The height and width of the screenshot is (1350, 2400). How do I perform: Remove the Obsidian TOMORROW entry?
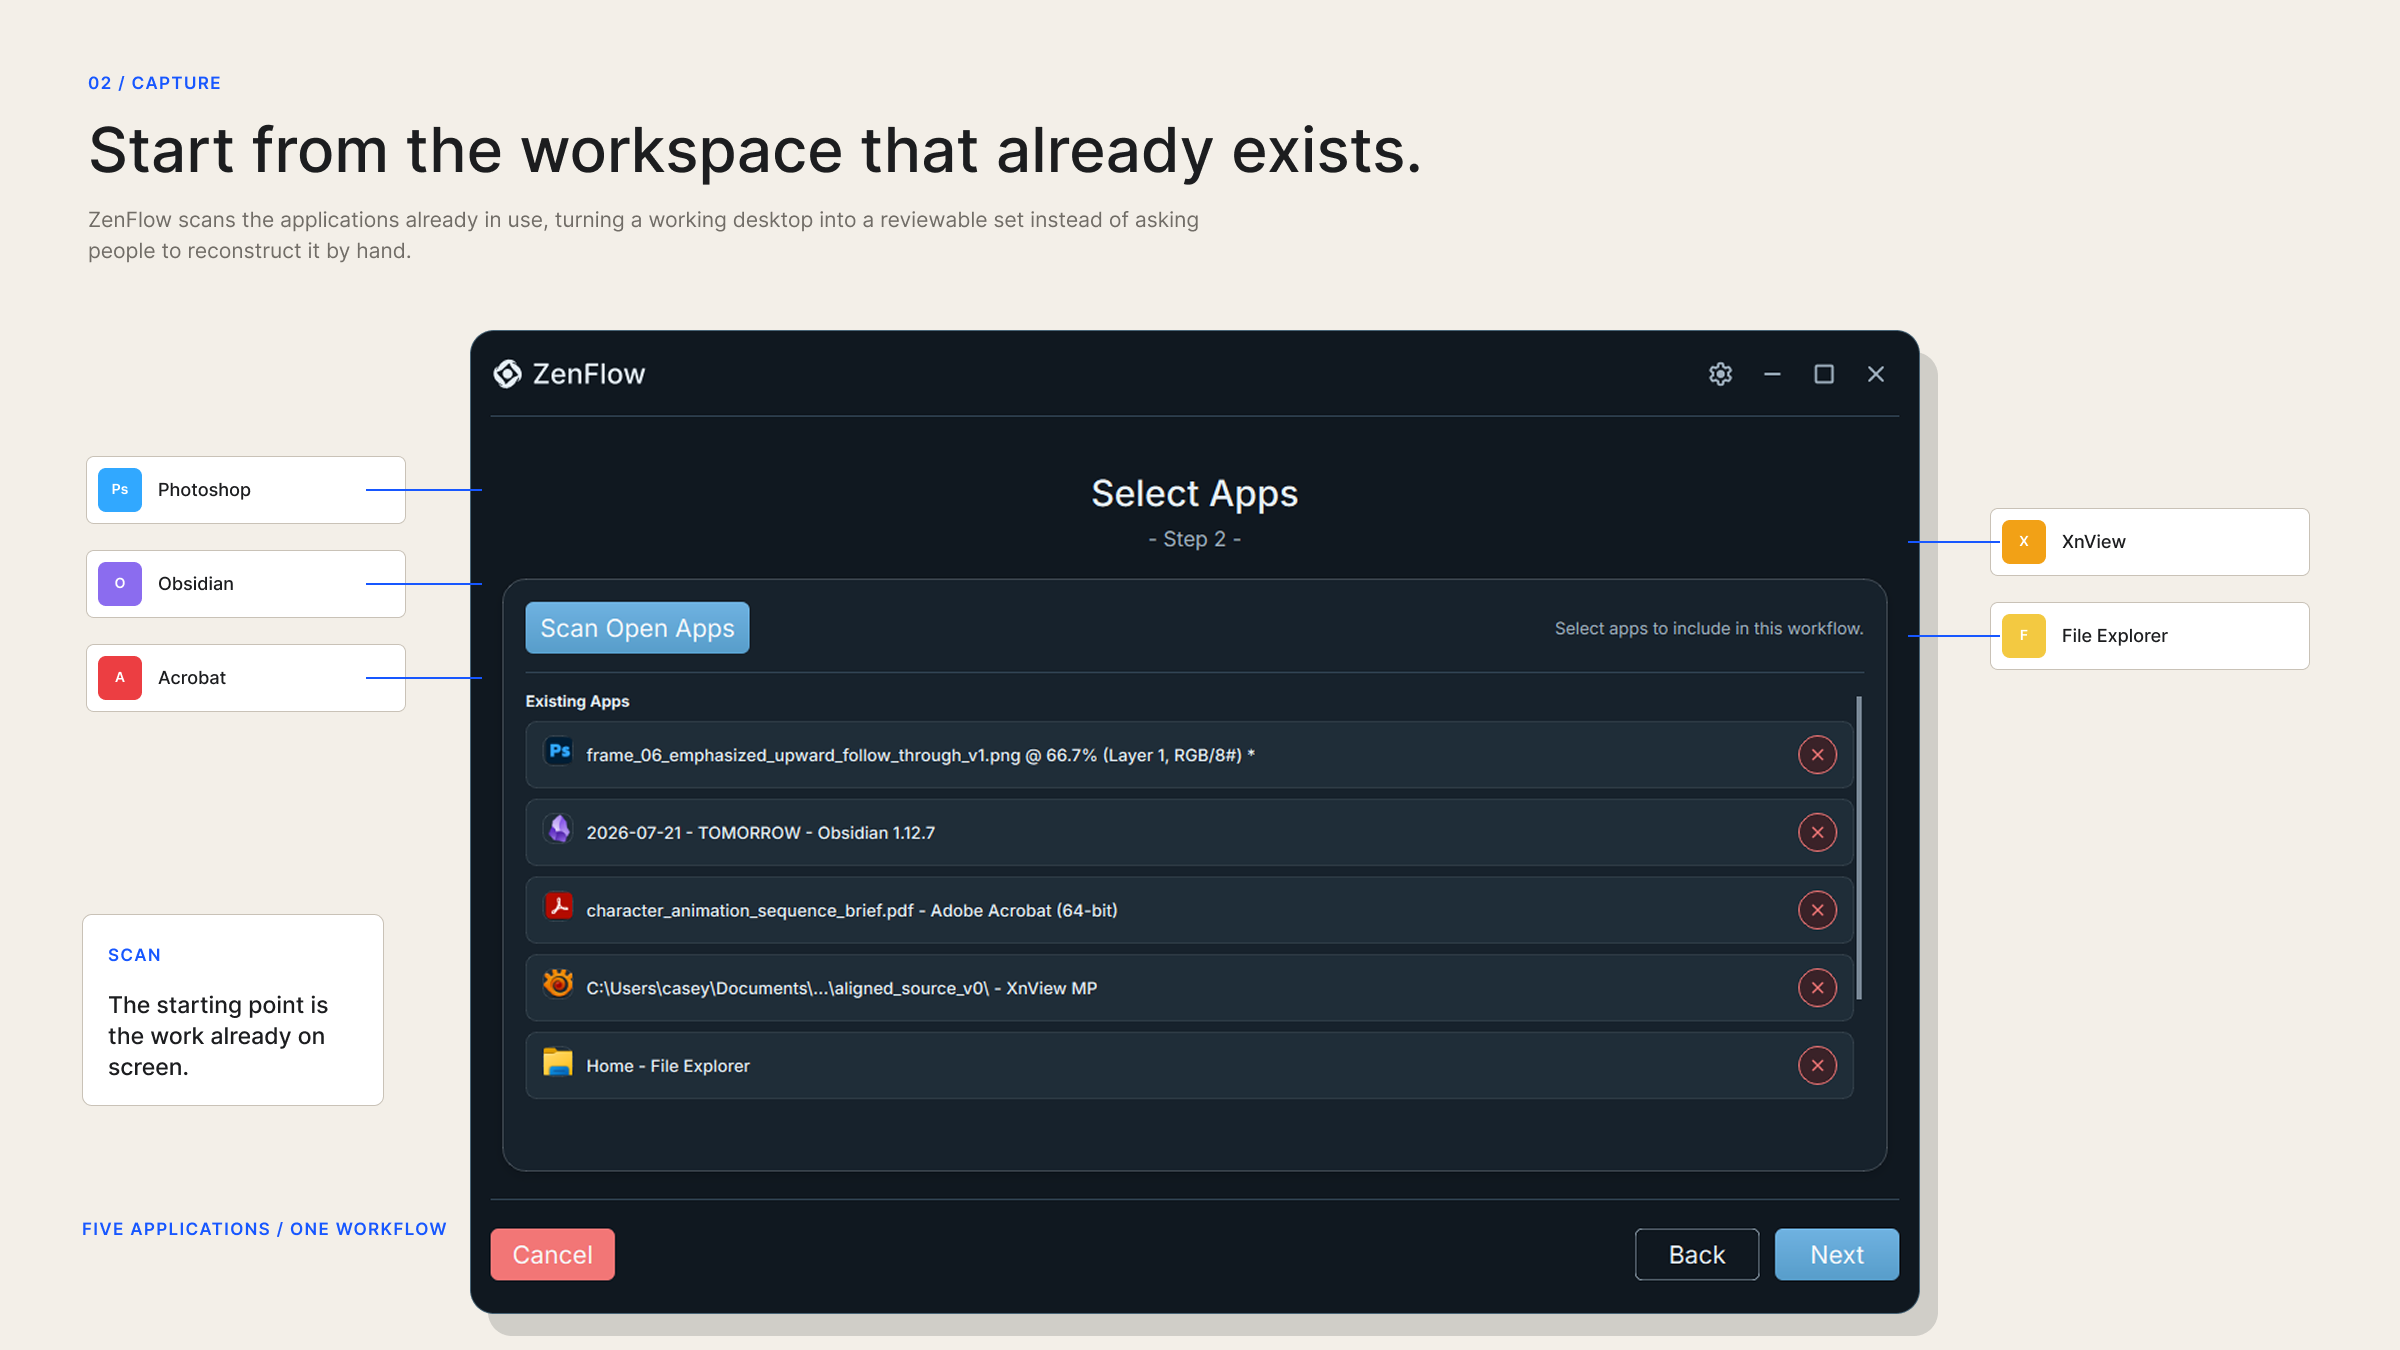(x=1817, y=833)
